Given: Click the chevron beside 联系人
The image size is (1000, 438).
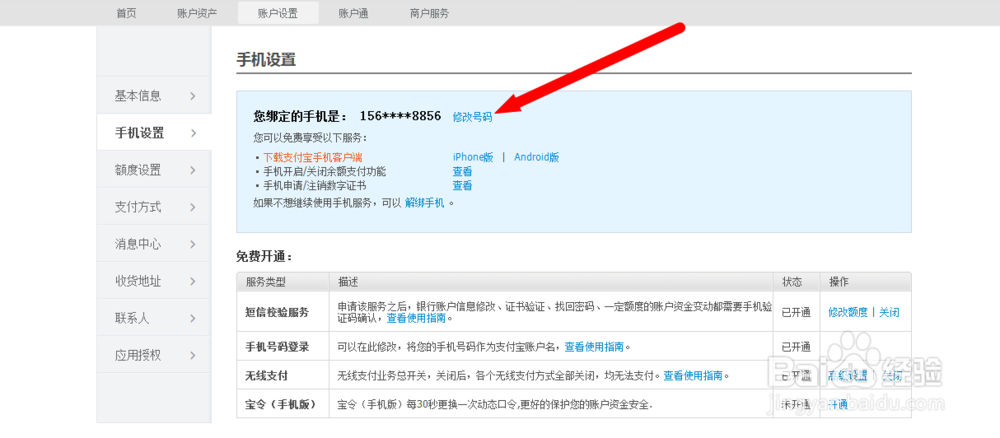Looking at the screenshot, I should (x=193, y=318).
